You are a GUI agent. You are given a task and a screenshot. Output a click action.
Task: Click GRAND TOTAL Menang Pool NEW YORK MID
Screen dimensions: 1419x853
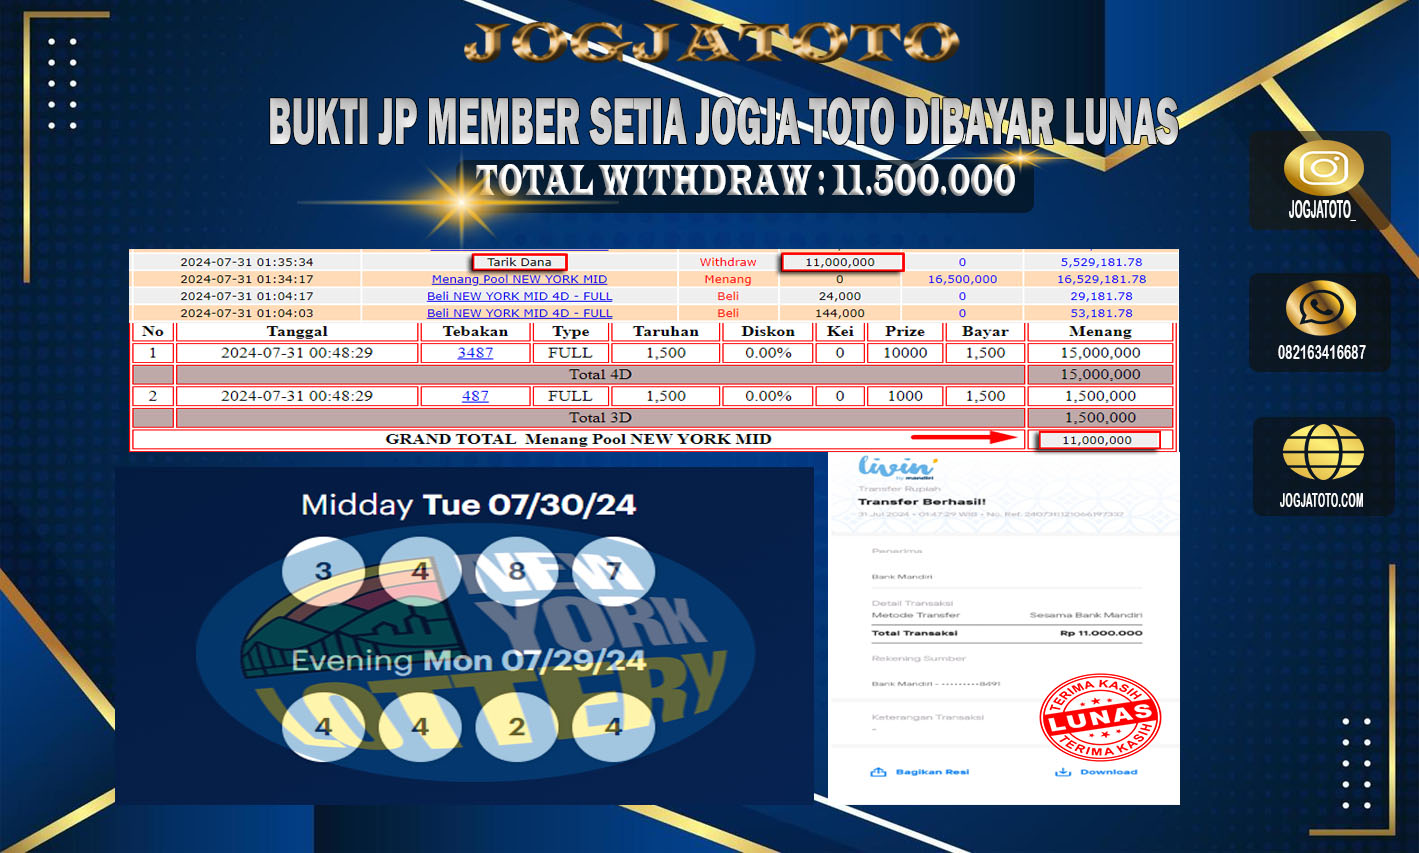point(578,439)
